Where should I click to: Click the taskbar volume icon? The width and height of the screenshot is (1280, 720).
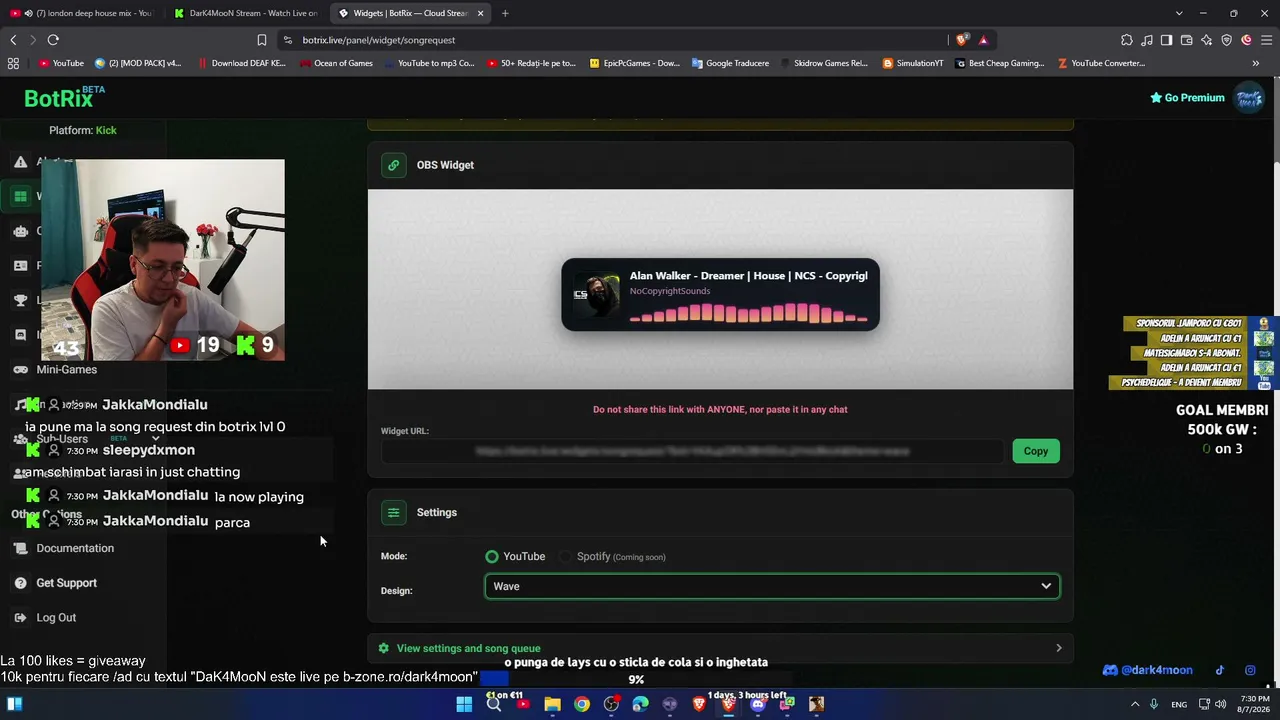click(x=1220, y=704)
